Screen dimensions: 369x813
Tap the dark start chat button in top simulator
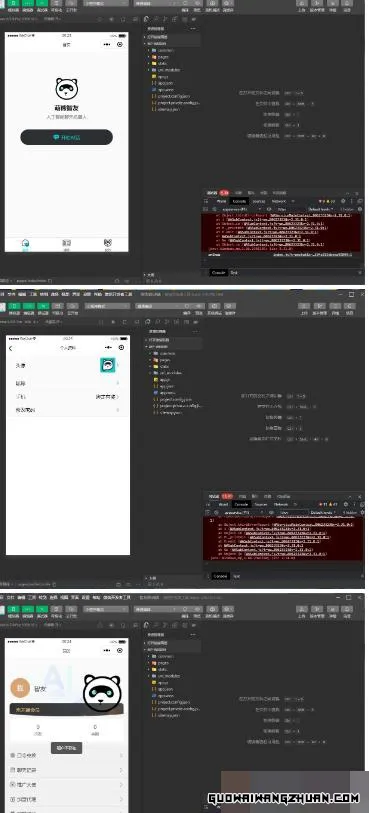(66, 137)
